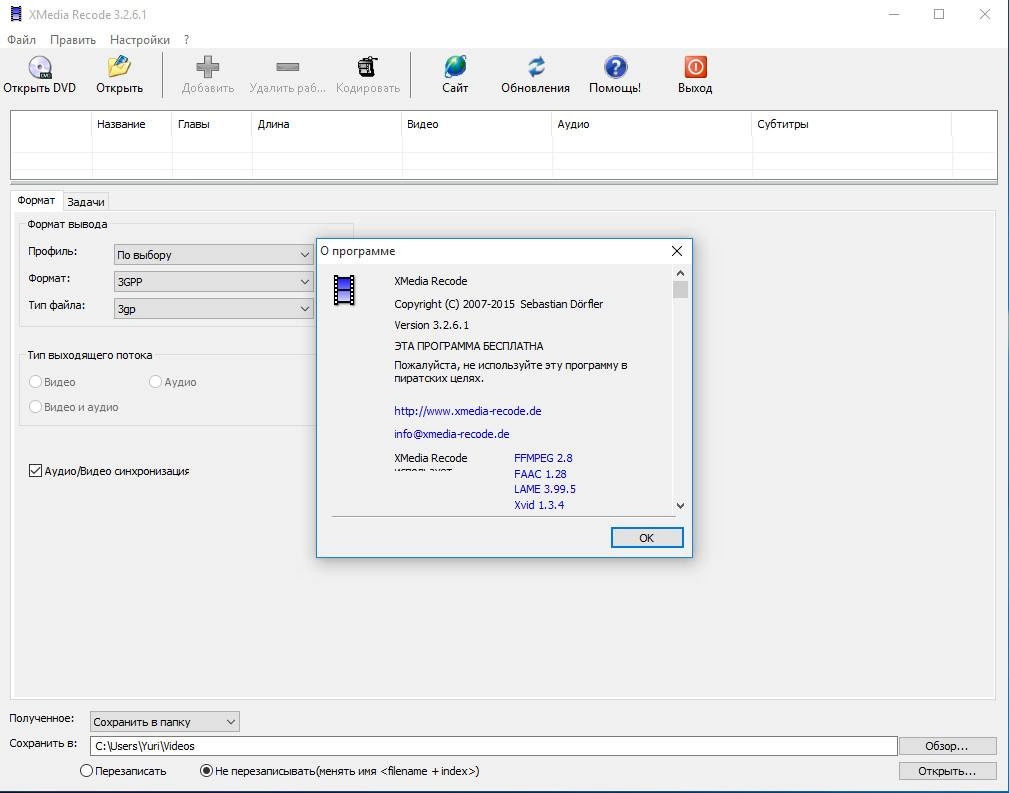
Task: Click the info@xmedia-recode.de email link
Action: pyautogui.click(x=452, y=434)
